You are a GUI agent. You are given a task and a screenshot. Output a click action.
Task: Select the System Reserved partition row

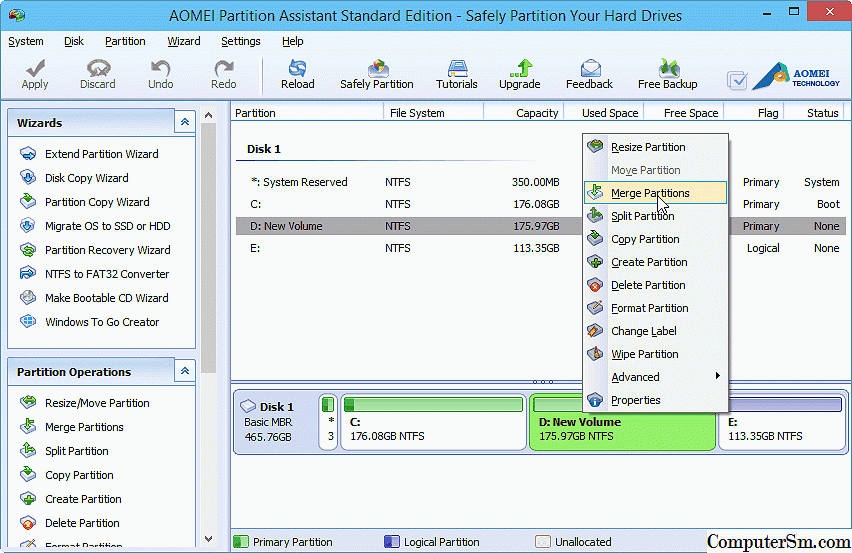[x=409, y=182]
